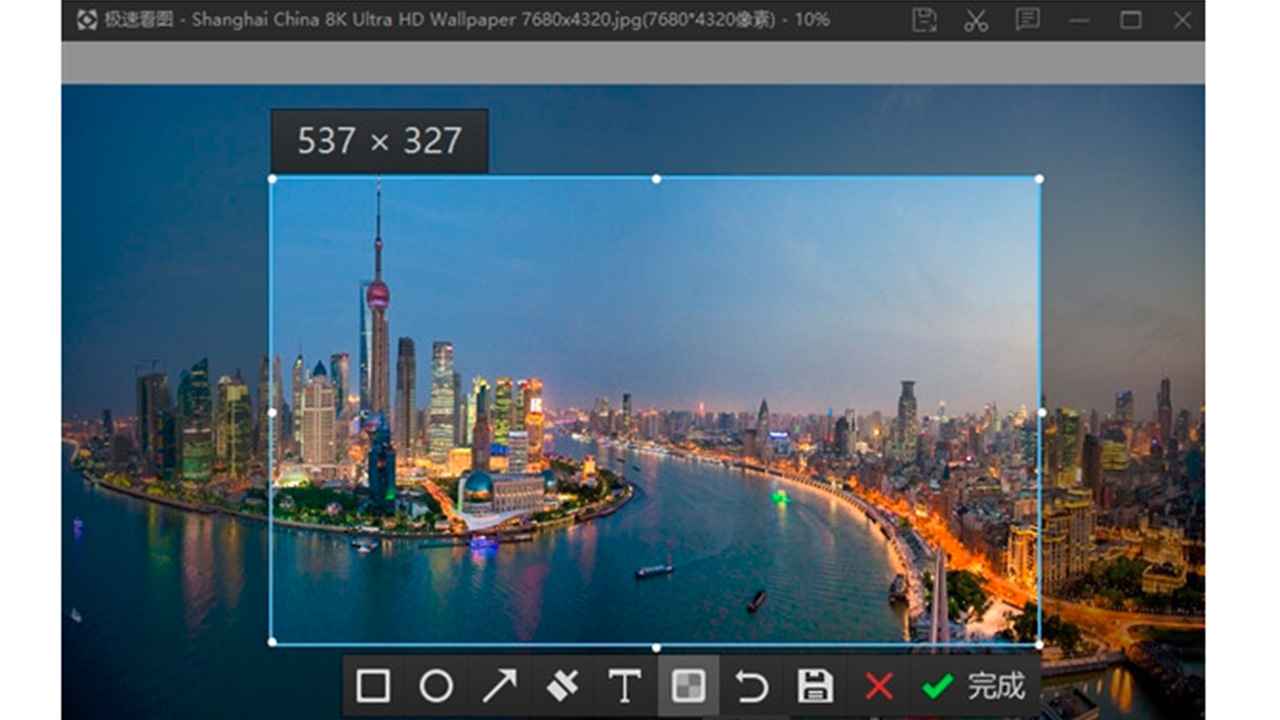
Task: Click the right-edge selection handle
Action: click(1042, 411)
